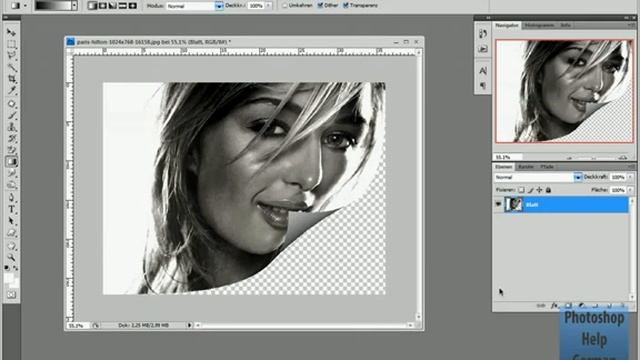640x360 pixels.
Task: Open the Modus blend mode dropdown
Action: coord(219,6)
